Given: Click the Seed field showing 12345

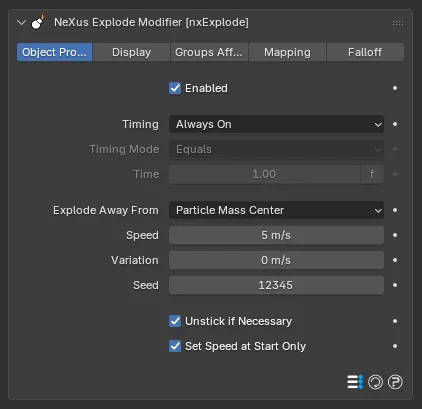Looking at the screenshot, I should pyautogui.click(x=276, y=285).
